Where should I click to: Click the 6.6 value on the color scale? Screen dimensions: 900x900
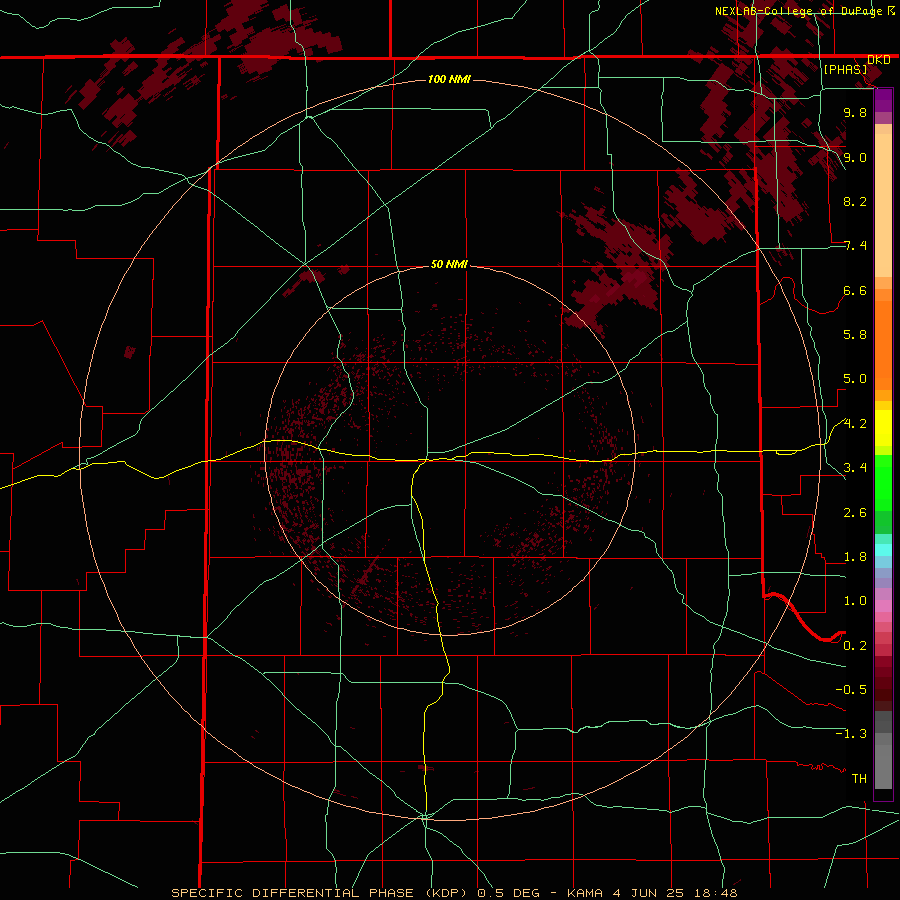pyautogui.click(x=855, y=290)
